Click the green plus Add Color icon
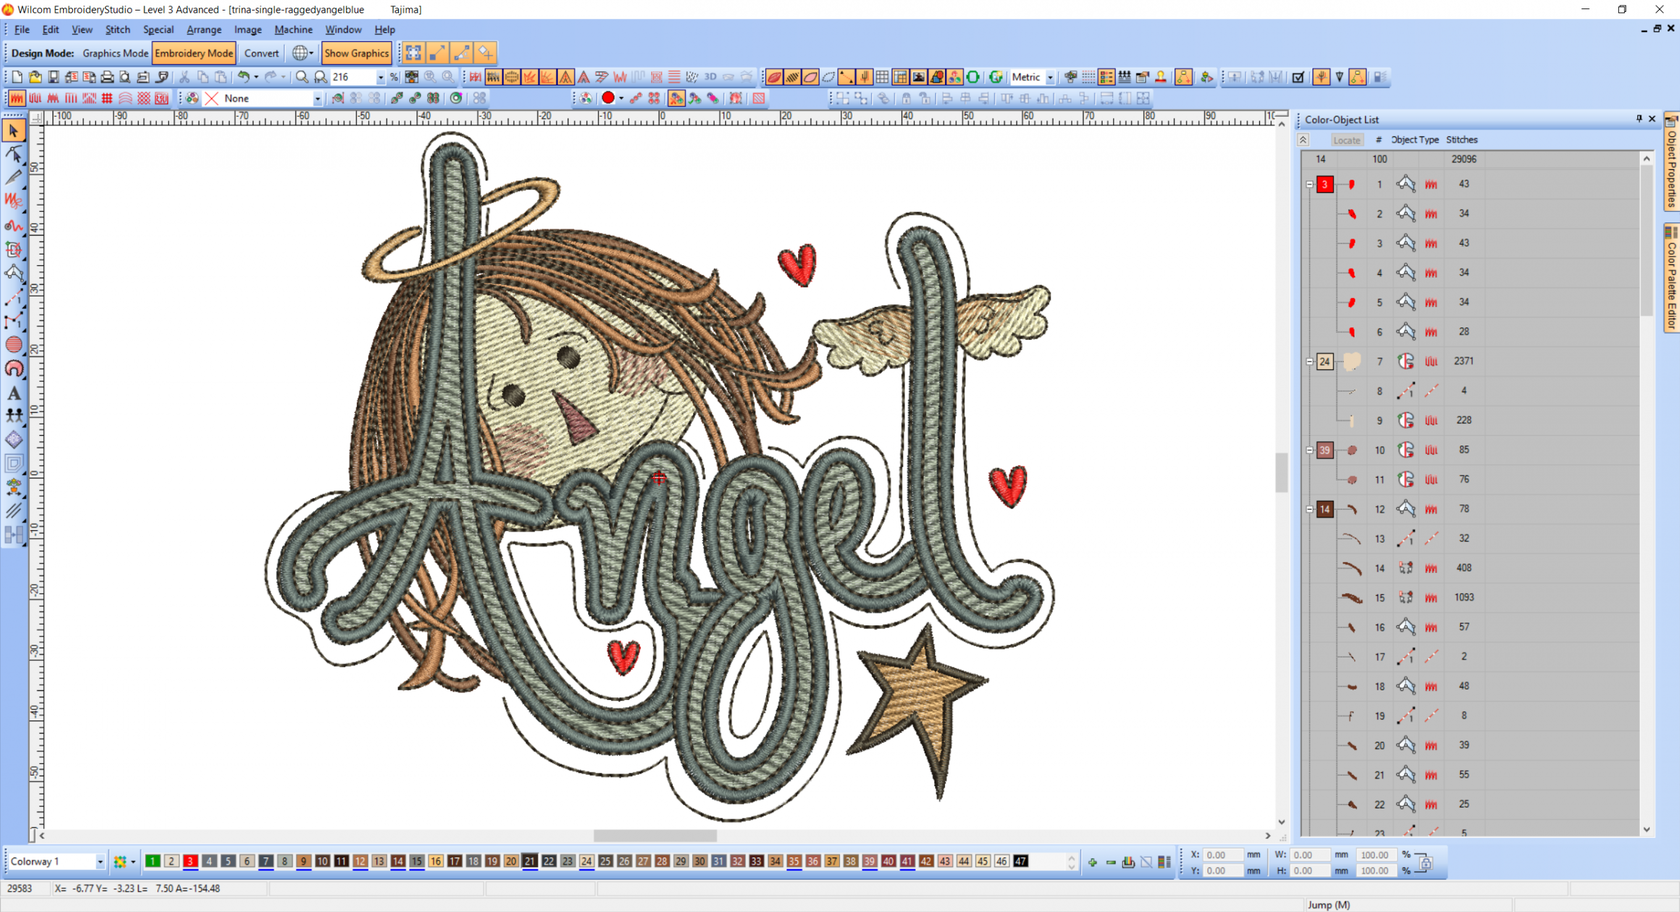The height and width of the screenshot is (912, 1680). point(1092,862)
